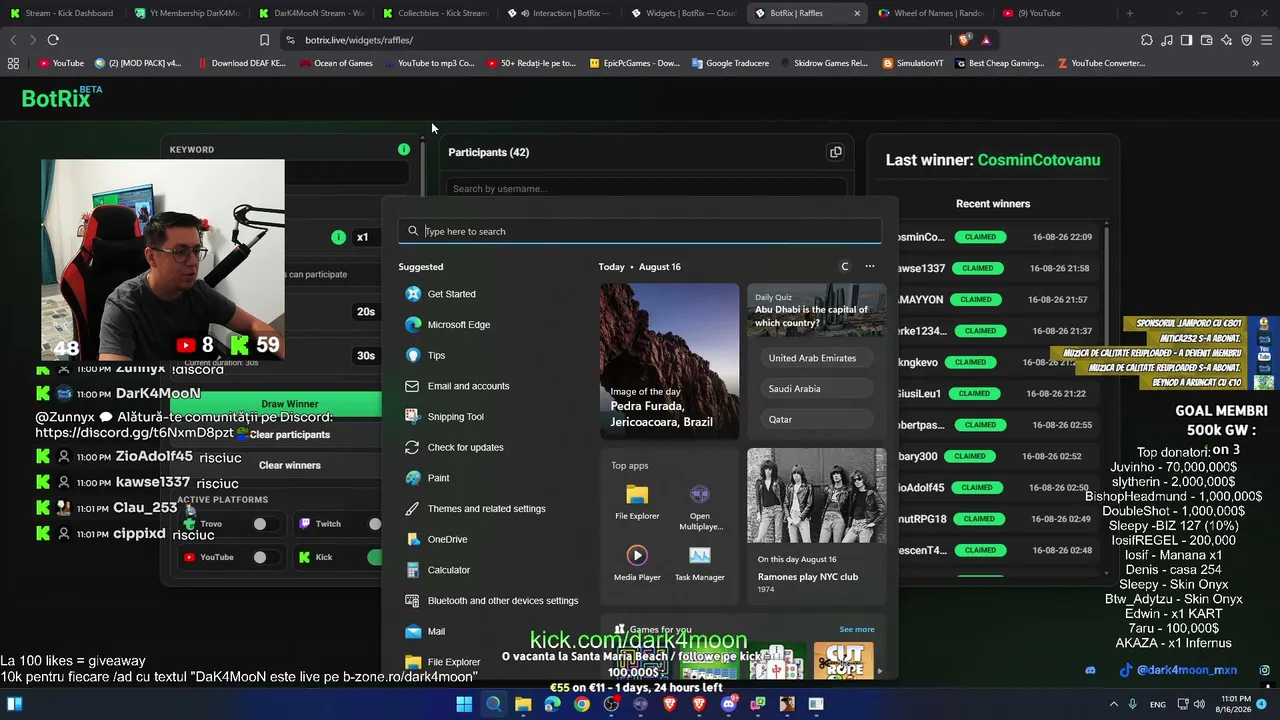This screenshot has height=720, width=1280.
Task: Launch Snipping Tool from suggestions
Action: point(444,417)
